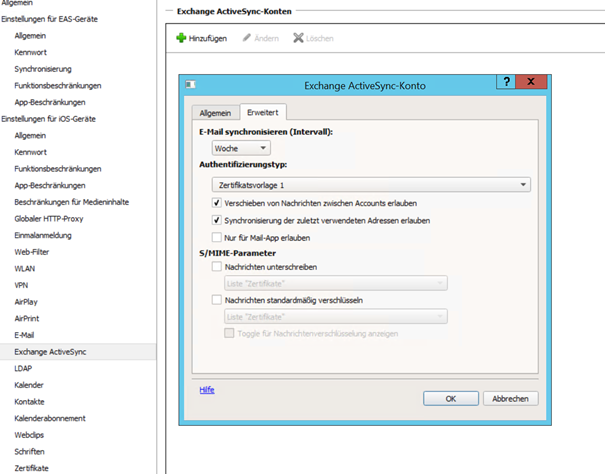
Task: Click Hinzufügen toolbar label
Action: tap(208, 38)
